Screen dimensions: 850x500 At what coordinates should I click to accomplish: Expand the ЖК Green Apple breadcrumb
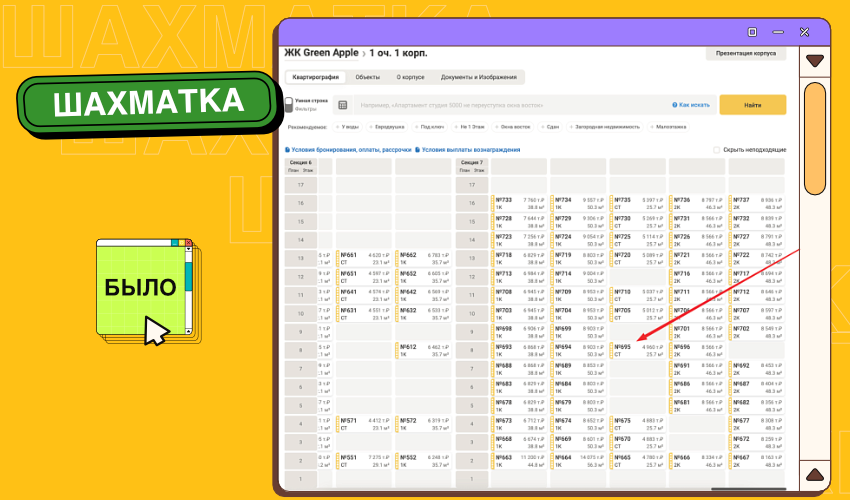tap(323, 52)
